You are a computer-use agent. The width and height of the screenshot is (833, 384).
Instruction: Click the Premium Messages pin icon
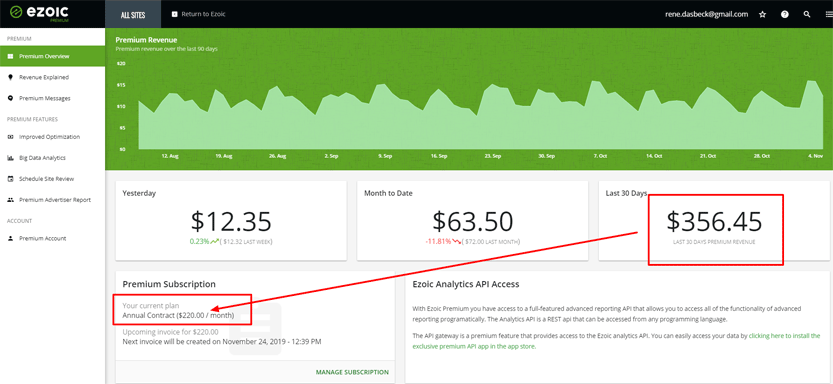pyautogui.click(x=10, y=98)
